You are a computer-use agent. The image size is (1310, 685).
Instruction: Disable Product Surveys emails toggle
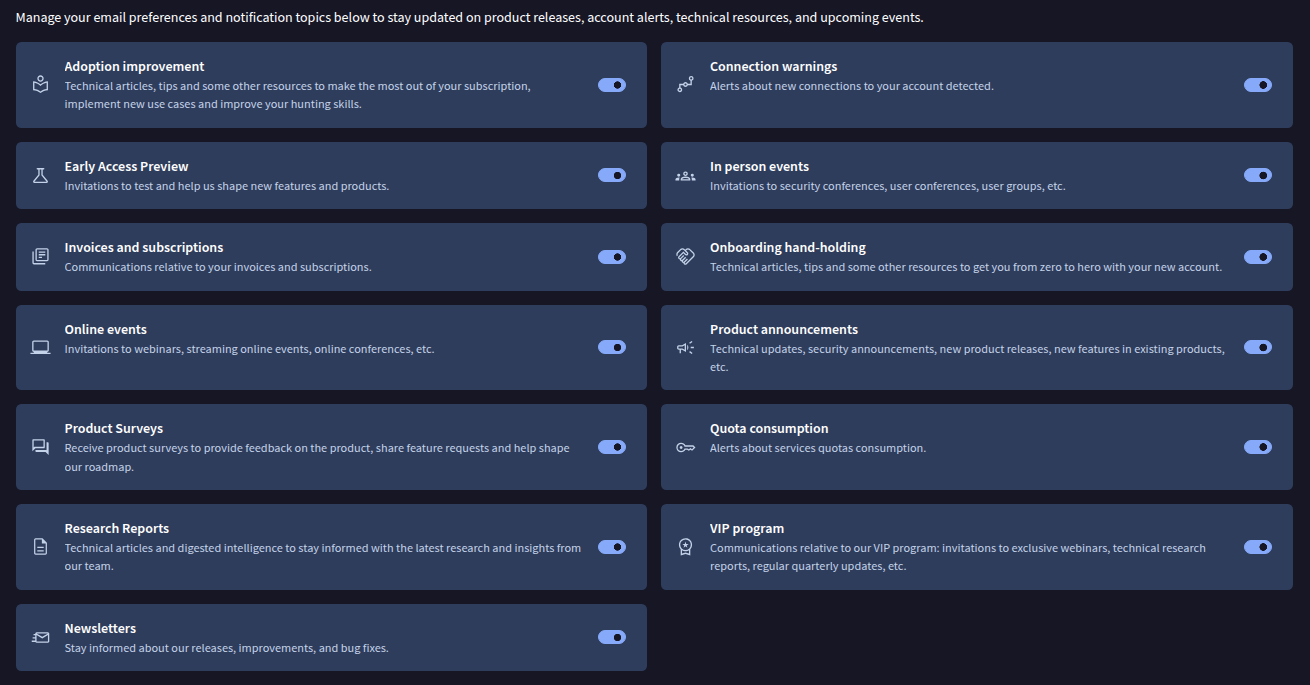[x=612, y=447]
